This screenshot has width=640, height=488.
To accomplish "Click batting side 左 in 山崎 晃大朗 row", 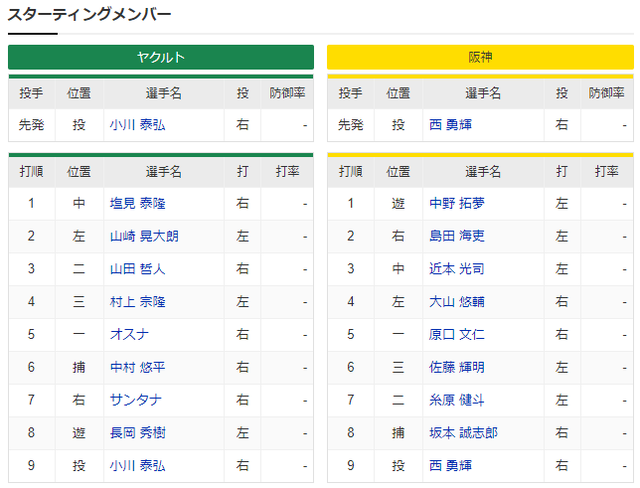I will 242,236.
